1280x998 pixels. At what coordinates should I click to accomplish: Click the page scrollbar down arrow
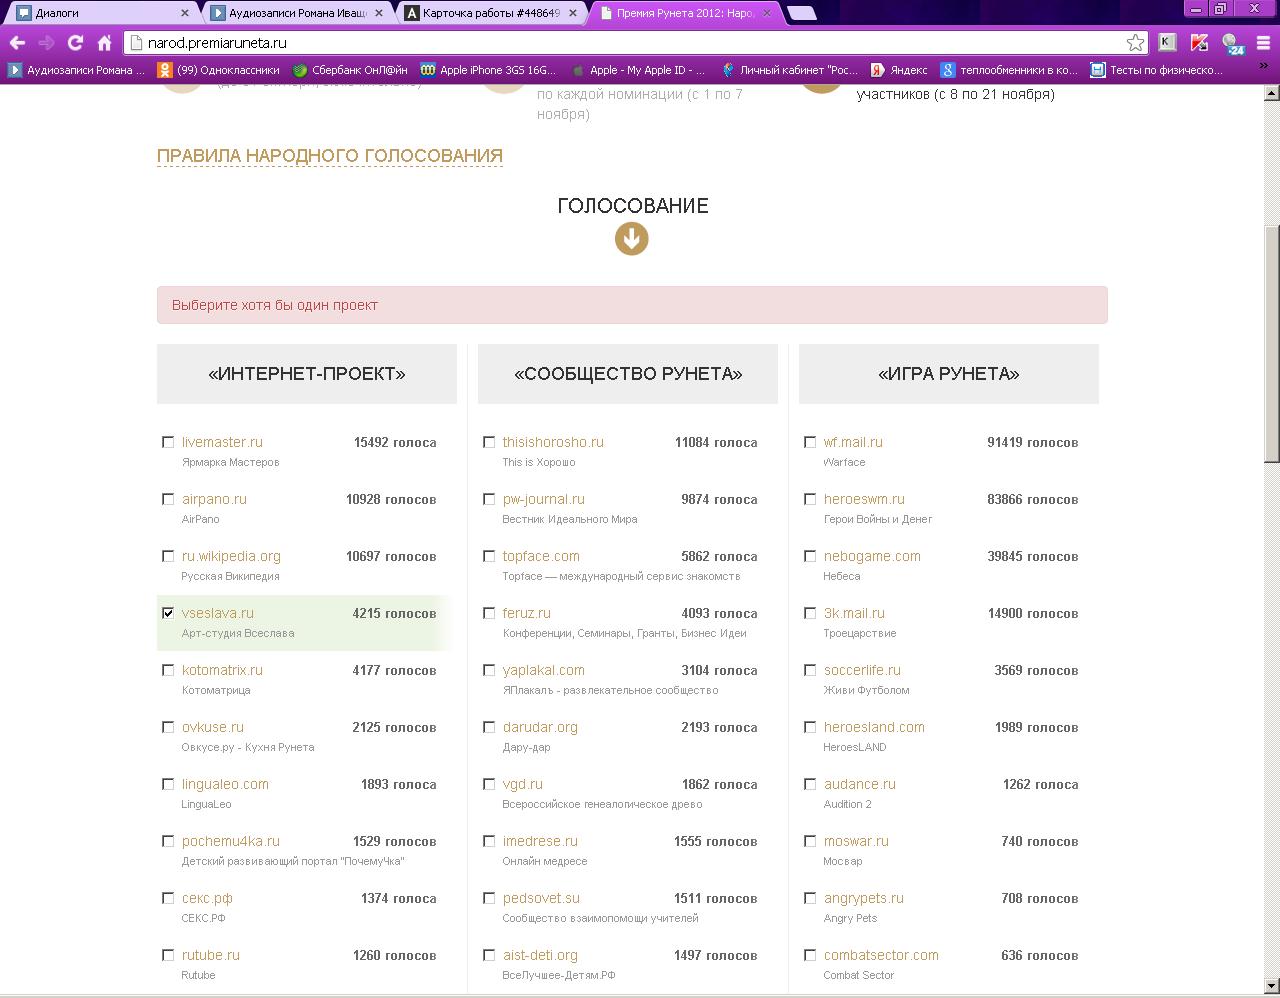(1272, 988)
